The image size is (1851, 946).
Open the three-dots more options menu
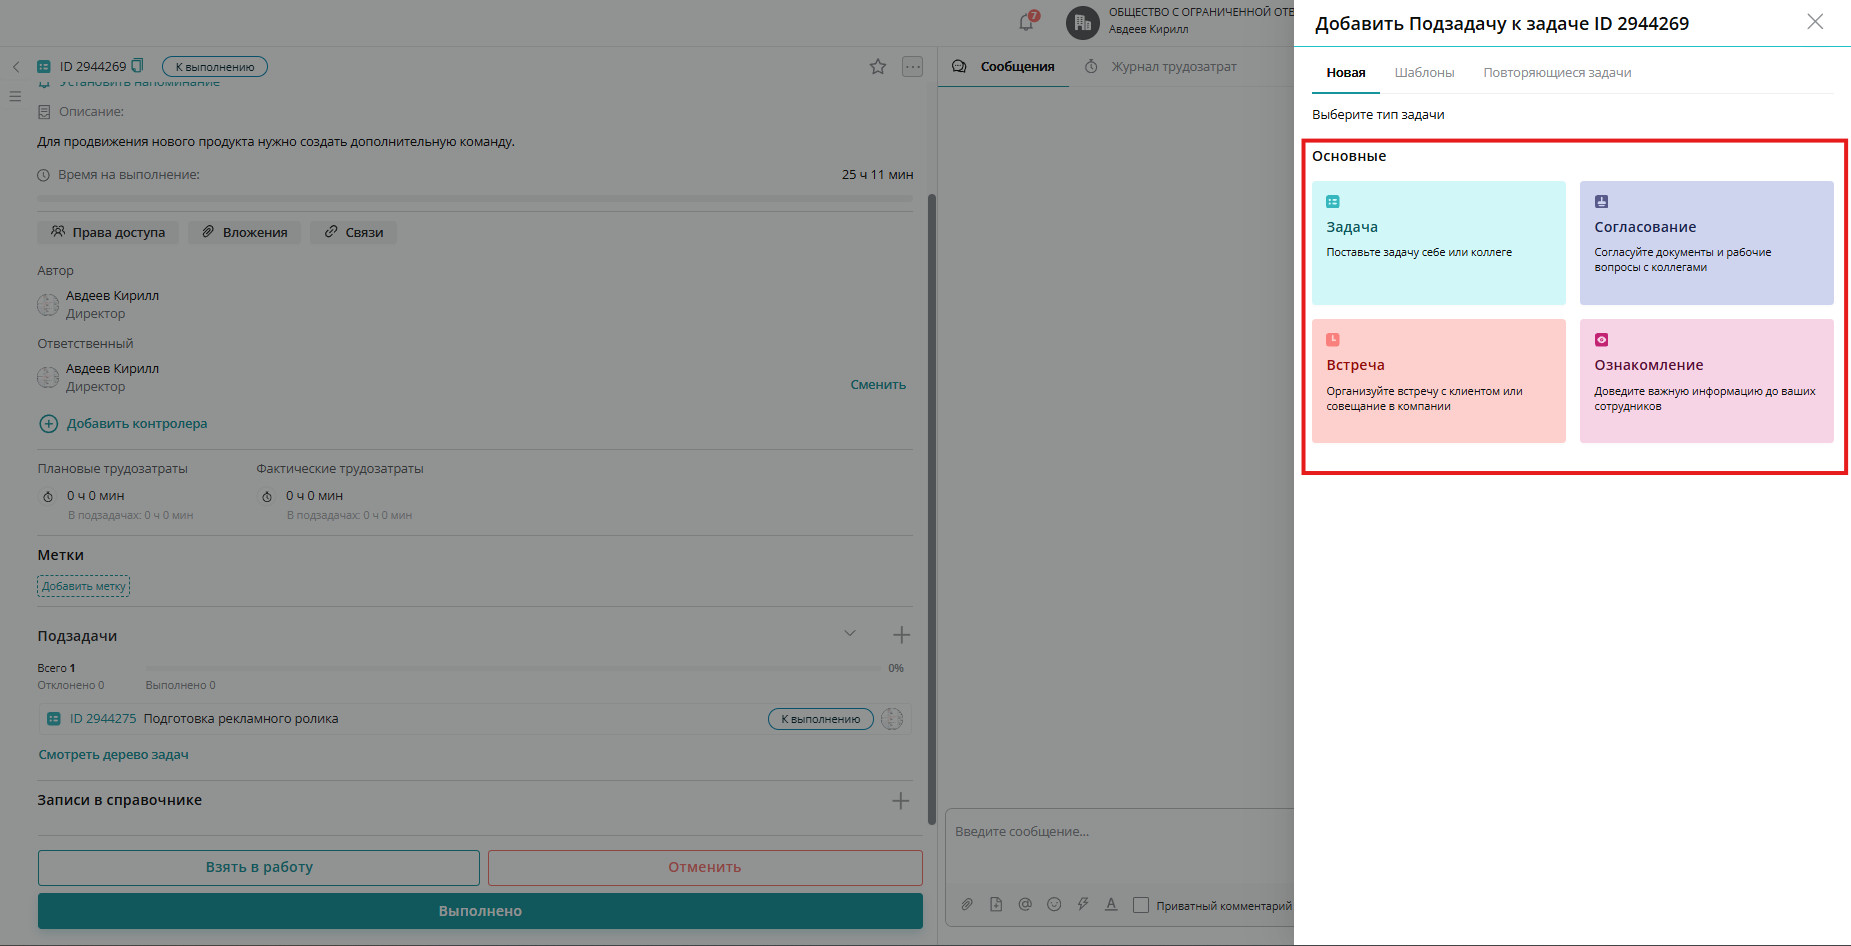point(912,67)
